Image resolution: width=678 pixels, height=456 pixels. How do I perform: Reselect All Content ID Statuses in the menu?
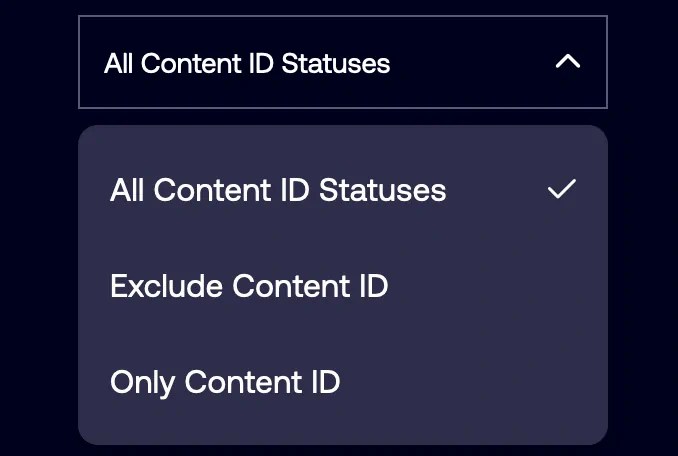pyautogui.click(x=278, y=190)
